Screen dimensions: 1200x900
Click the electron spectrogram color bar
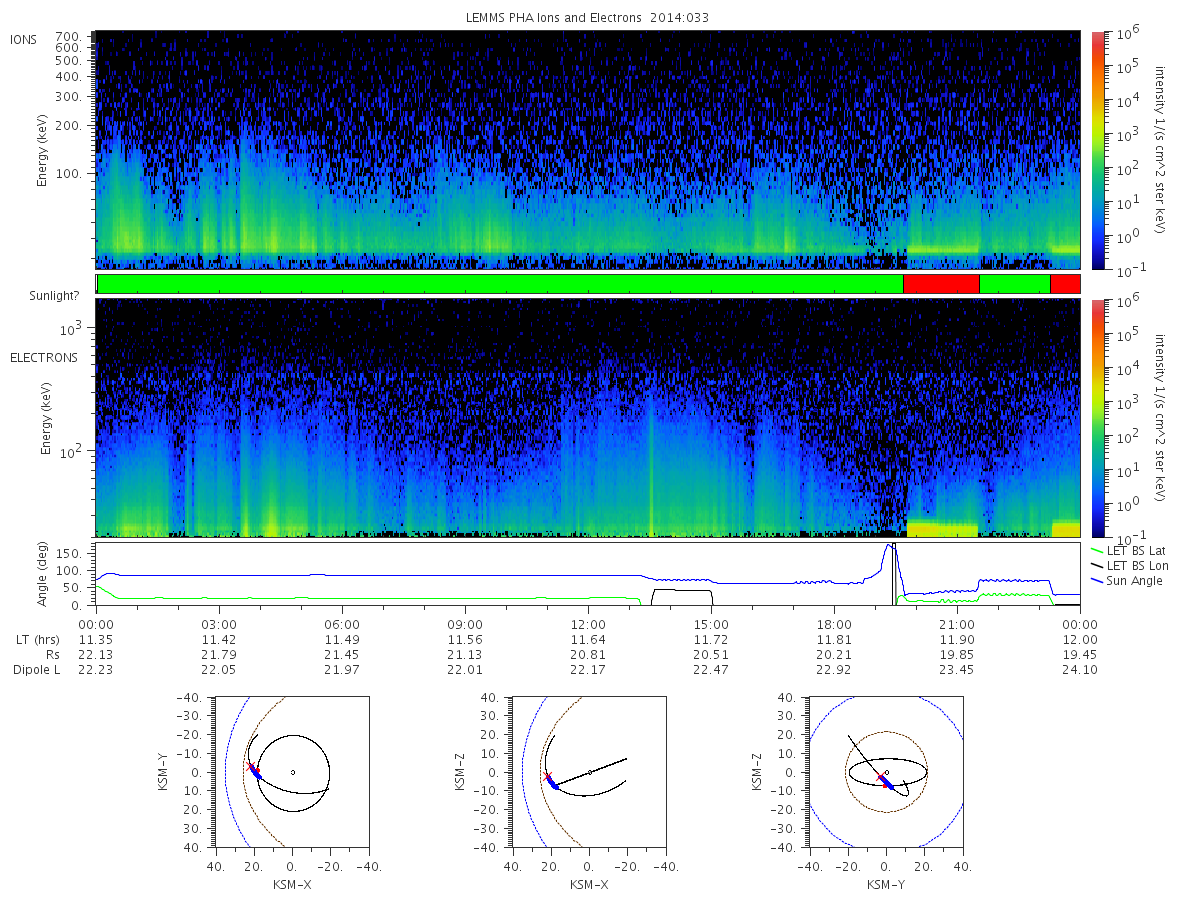[1097, 418]
